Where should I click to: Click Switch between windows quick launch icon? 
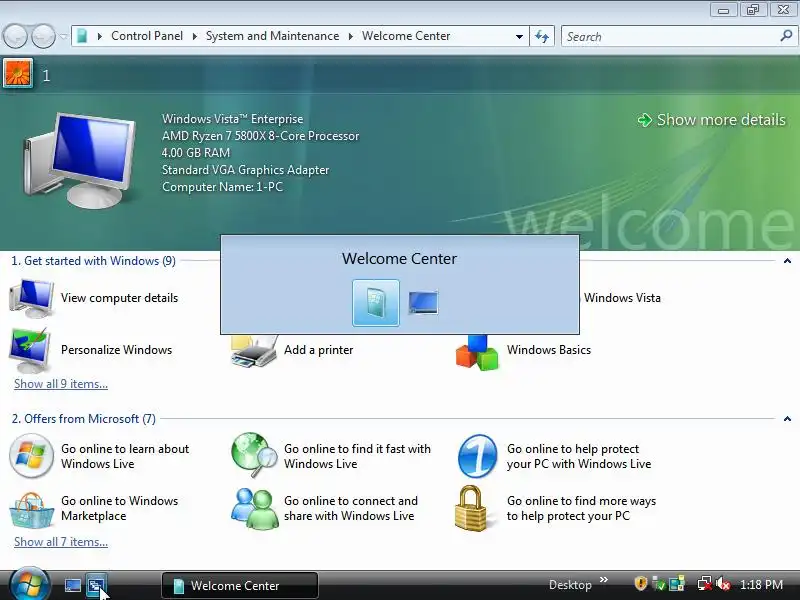coord(96,585)
